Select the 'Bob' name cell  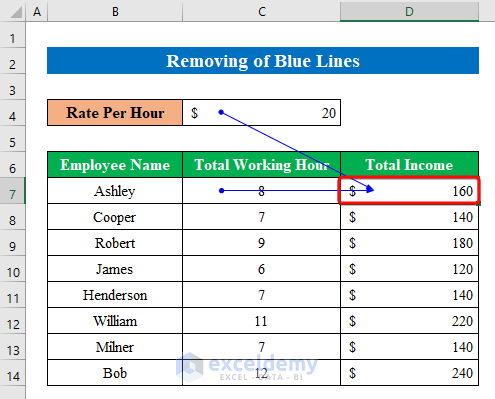[x=115, y=373]
